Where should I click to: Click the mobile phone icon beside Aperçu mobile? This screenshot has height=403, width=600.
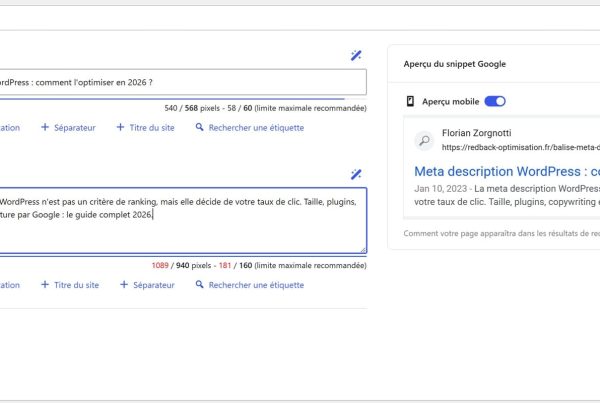click(410, 101)
